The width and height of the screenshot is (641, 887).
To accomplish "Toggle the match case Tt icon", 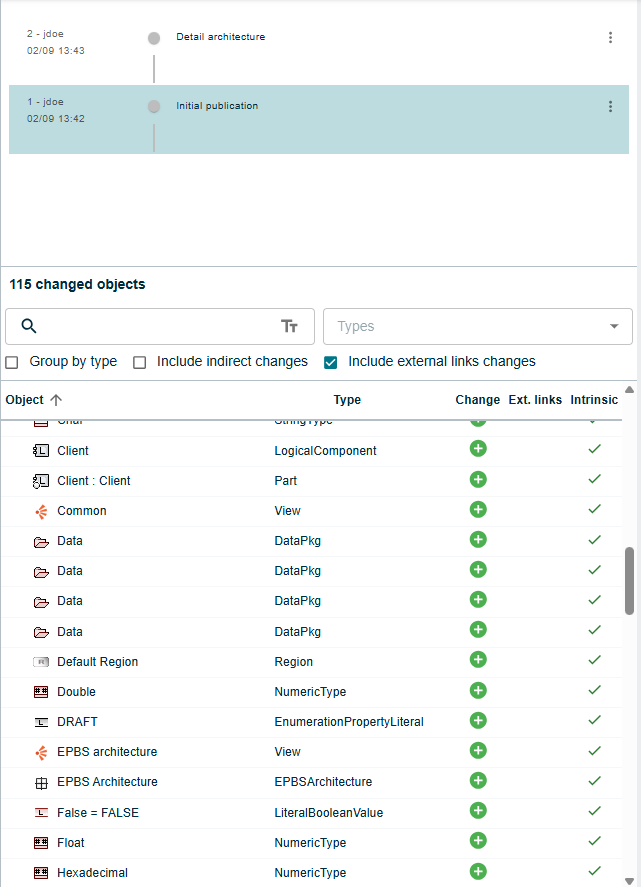I will point(289,326).
